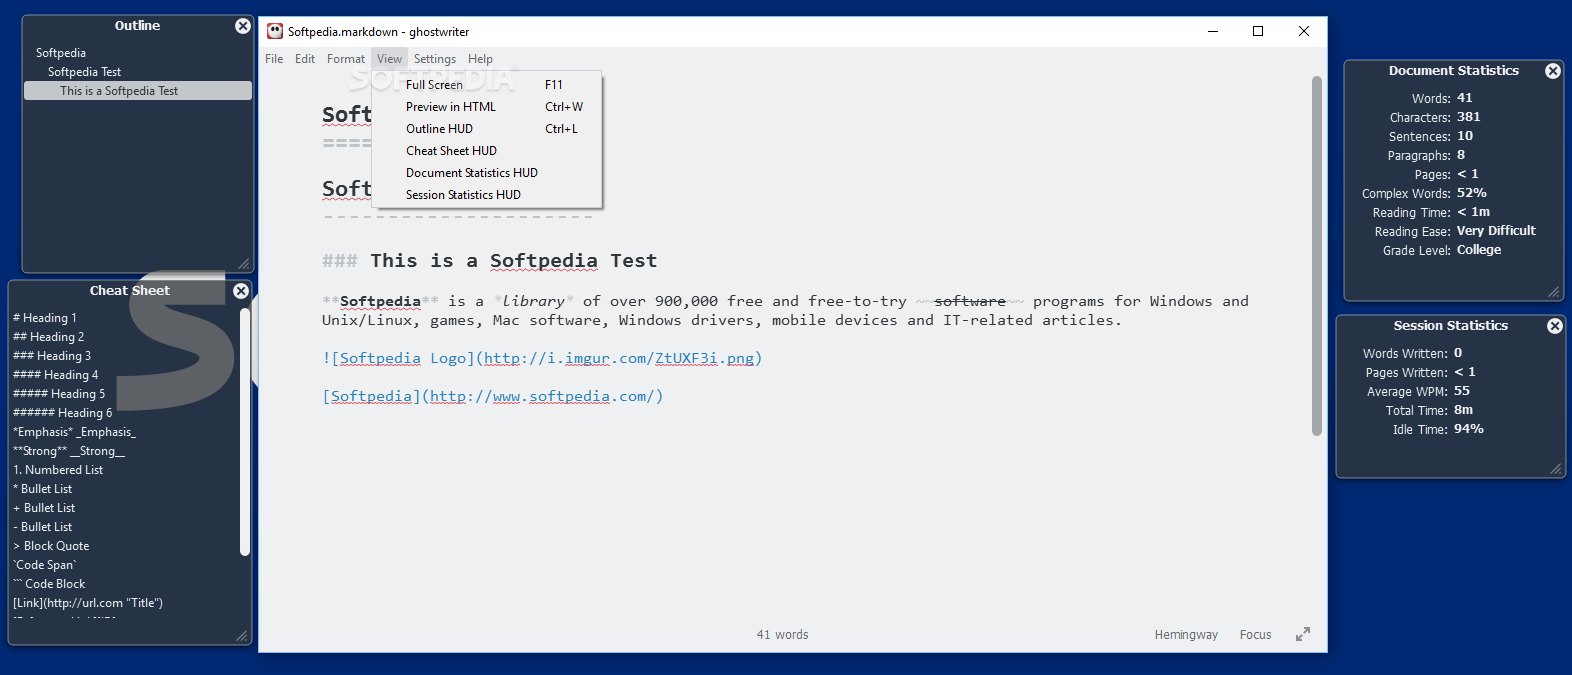This screenshot has width=1572, height=675.
Task: Choose Preview in HTML menu entry
Action: (x=487, y=107)
